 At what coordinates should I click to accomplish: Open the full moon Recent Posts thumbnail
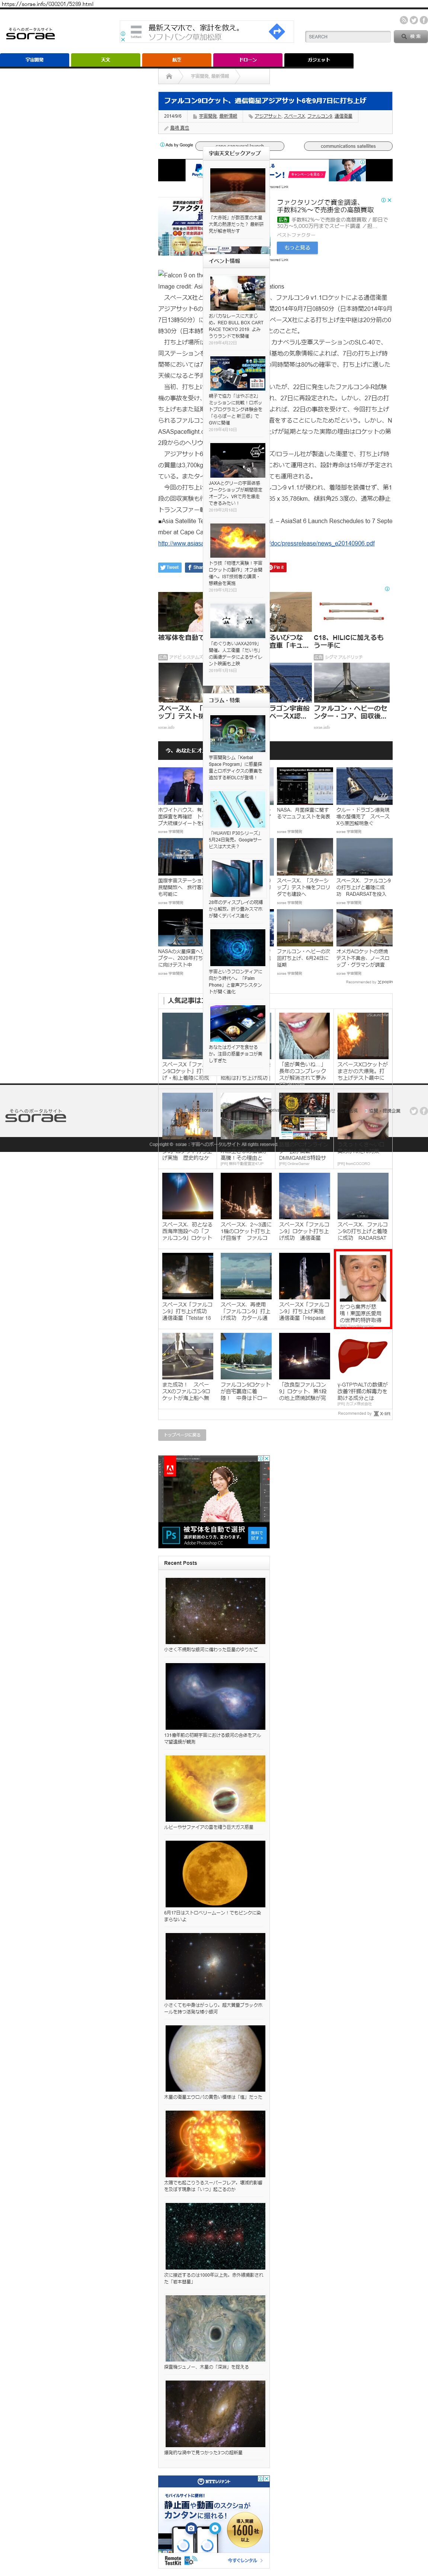(215, 1874)
